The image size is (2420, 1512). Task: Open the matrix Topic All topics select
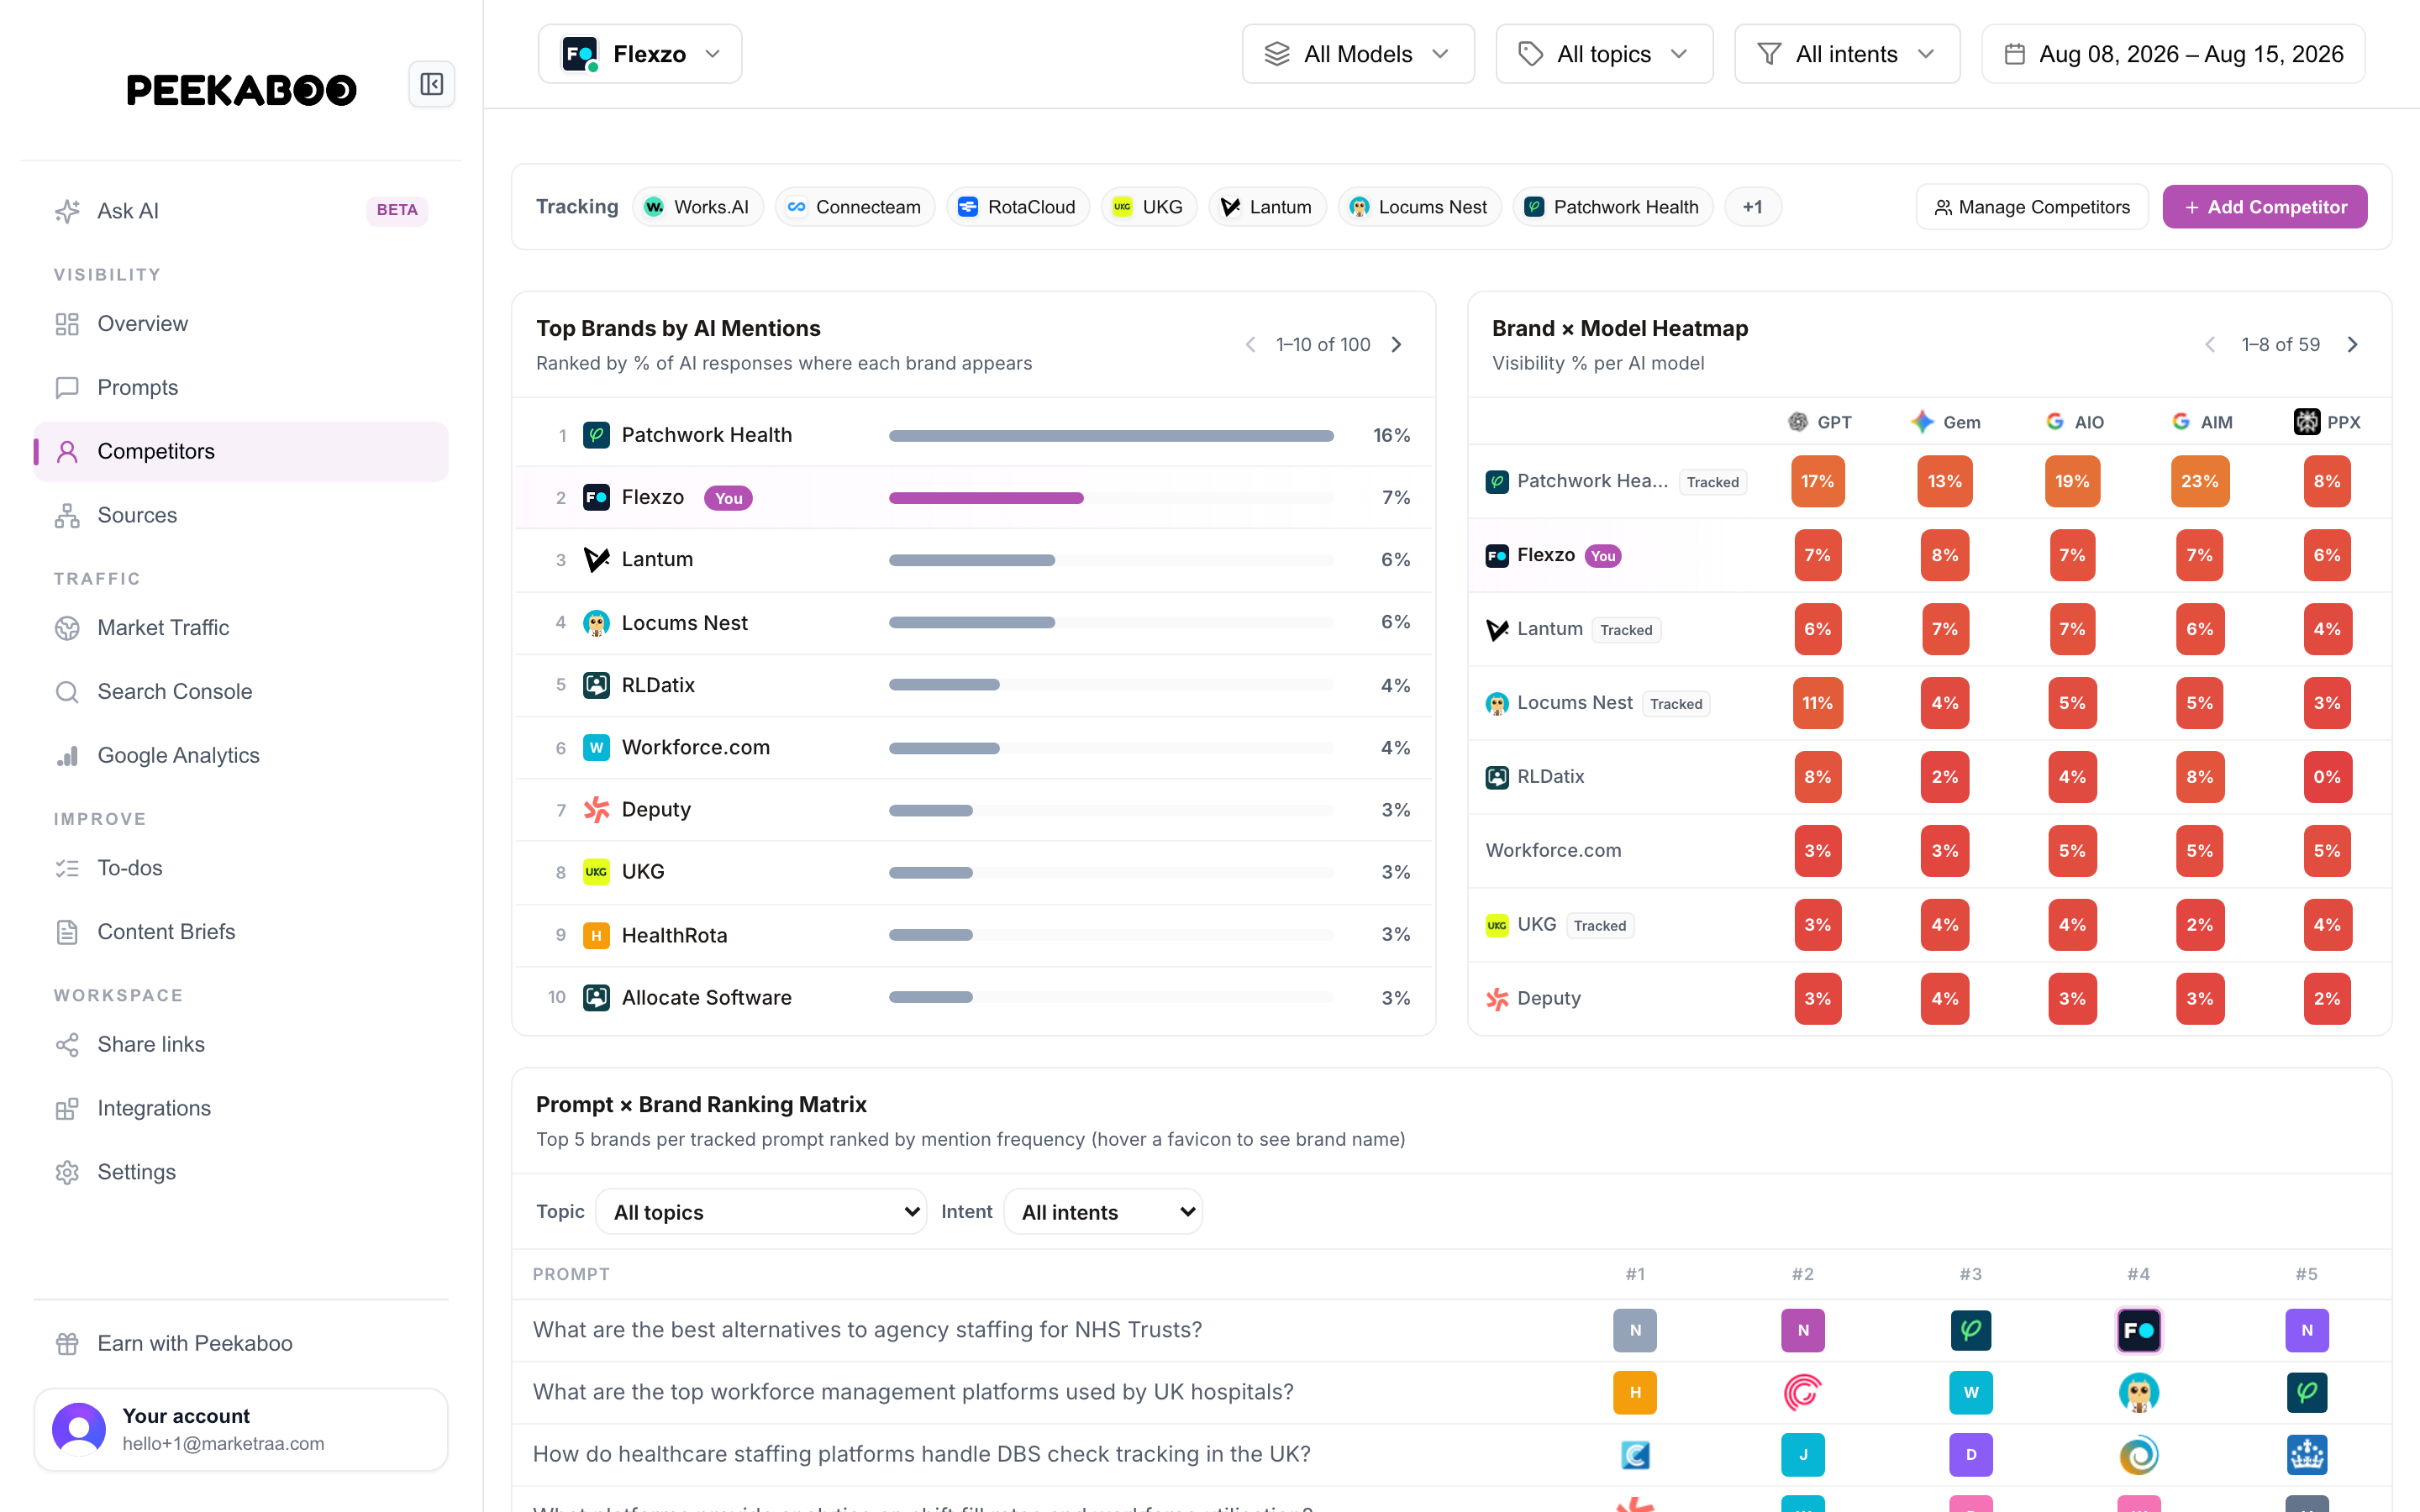(761, 1212)
